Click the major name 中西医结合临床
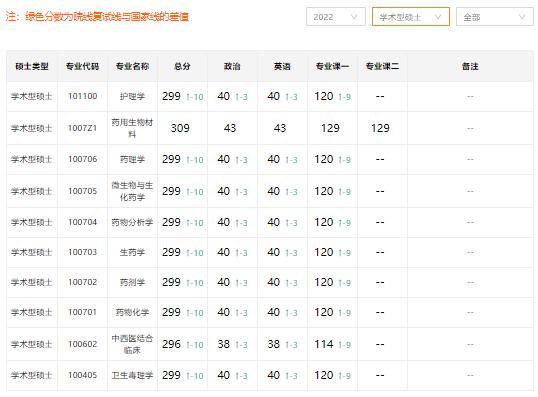 132,344
